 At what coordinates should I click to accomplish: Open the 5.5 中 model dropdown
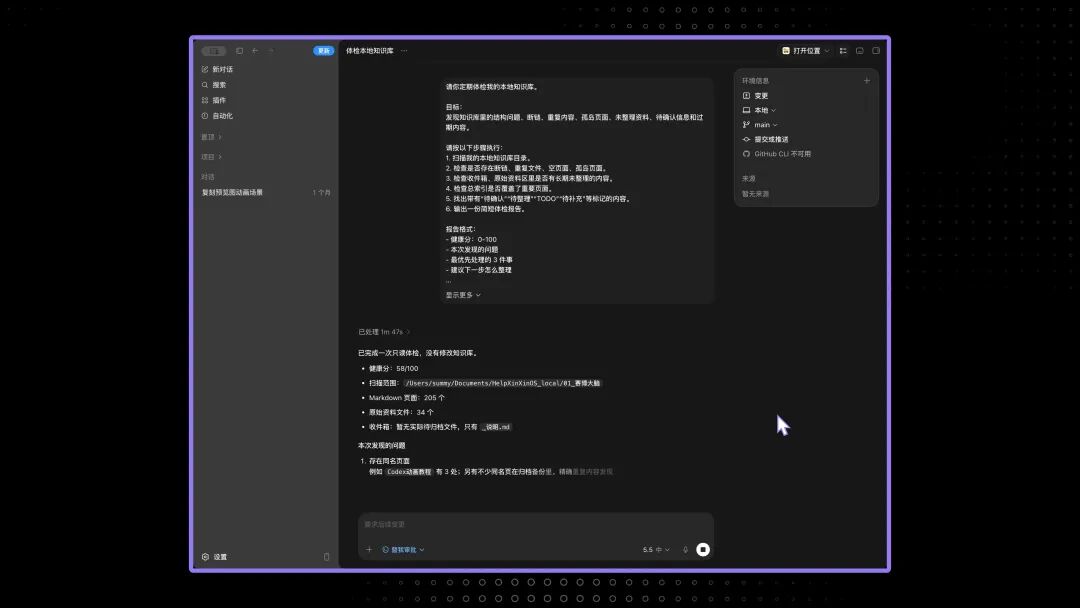pos(656,549)
